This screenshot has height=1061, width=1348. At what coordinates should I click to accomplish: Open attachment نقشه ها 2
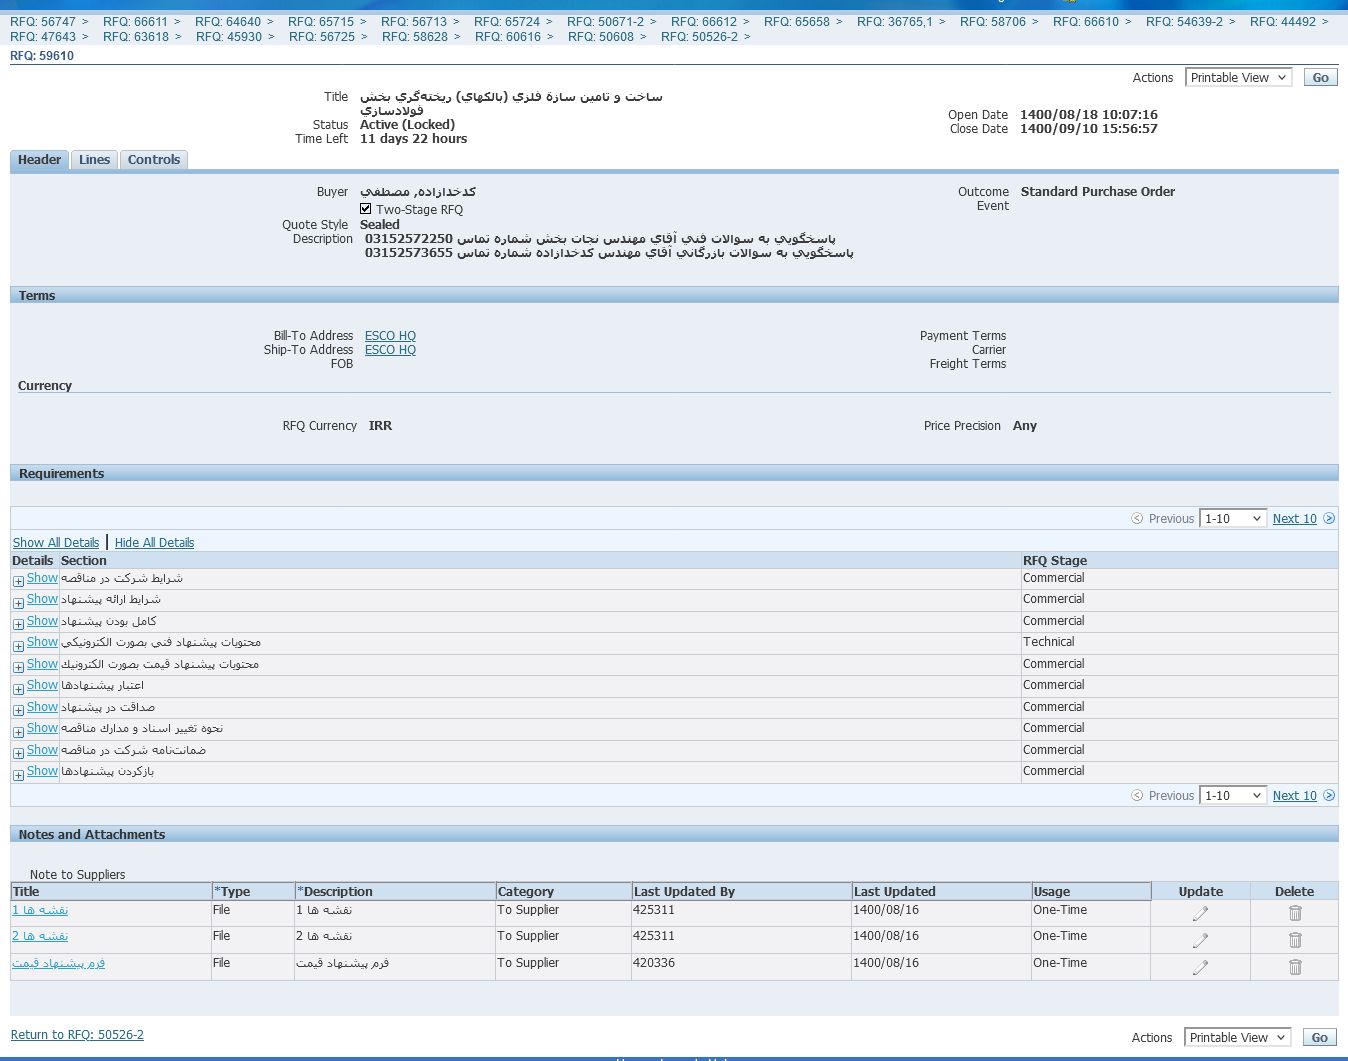click(40, 936)
